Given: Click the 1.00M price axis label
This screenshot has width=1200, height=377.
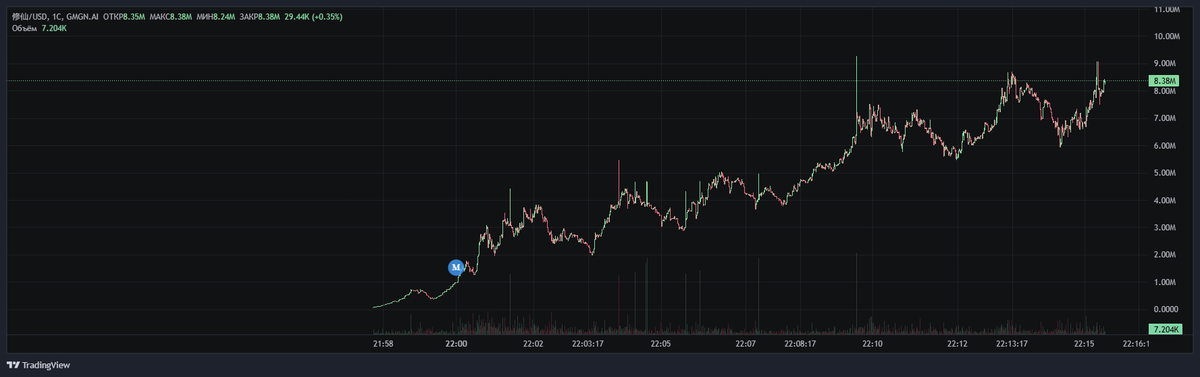Looking at the screenshot, I should pos(1166,282).
